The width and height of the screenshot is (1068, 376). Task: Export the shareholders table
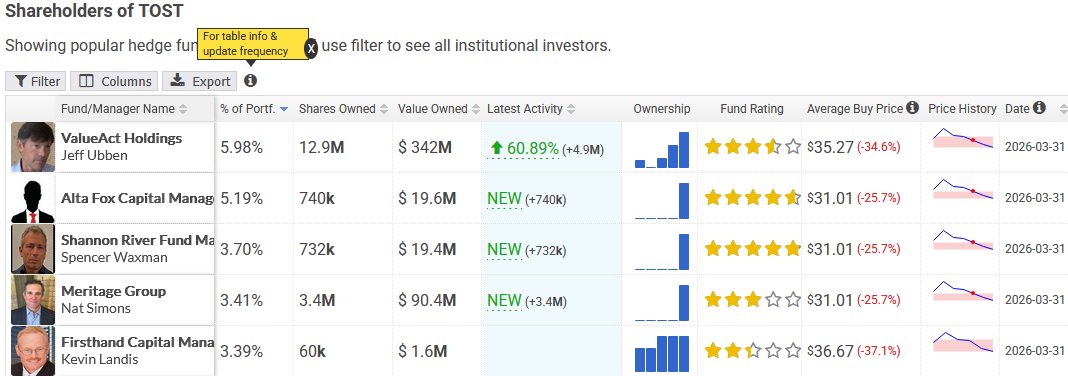pyautogui.click(x=200, y=81)
